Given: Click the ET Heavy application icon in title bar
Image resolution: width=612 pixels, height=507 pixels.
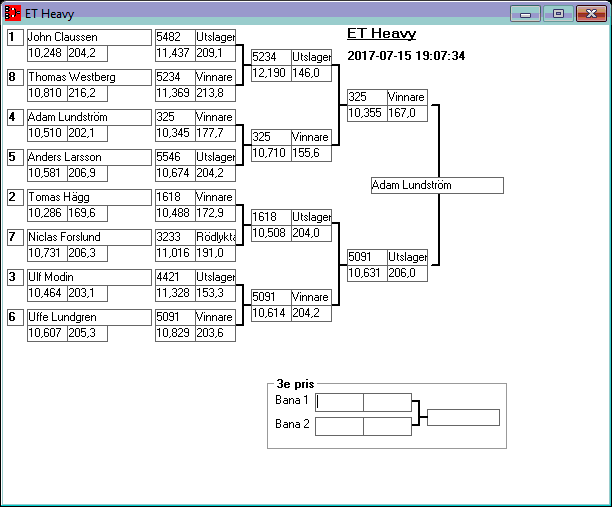Looking at the screenshot, I should (x=13, y=14).
